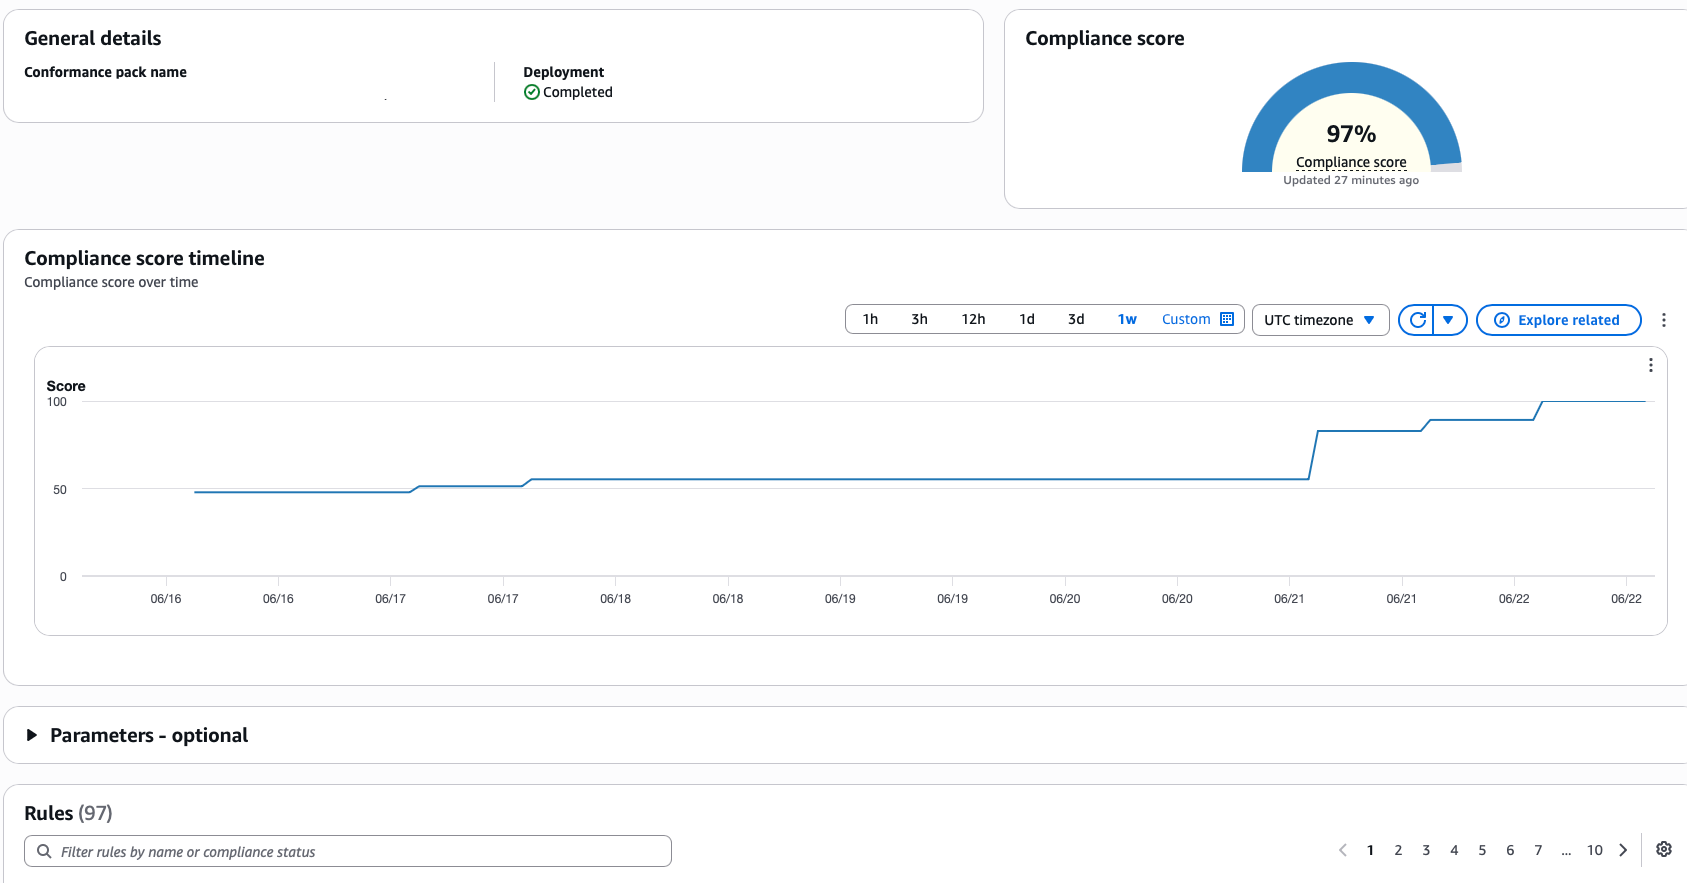Image resolution: width=1687 pixels, height=883 pixels.
Task: Click 'Updated 27 minutes ago' text
Action: (x=1351, y=180)
